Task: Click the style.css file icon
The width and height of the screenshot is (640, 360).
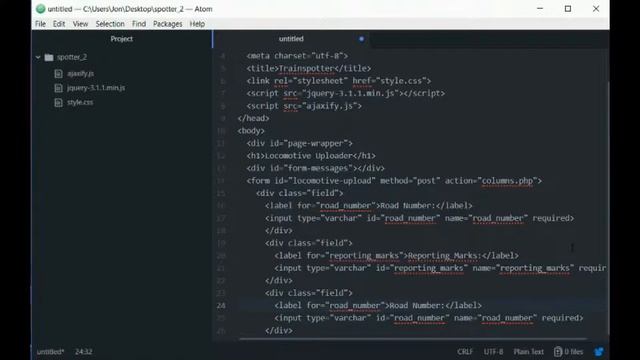Action: pyautogui.click(x=58, y=102)
